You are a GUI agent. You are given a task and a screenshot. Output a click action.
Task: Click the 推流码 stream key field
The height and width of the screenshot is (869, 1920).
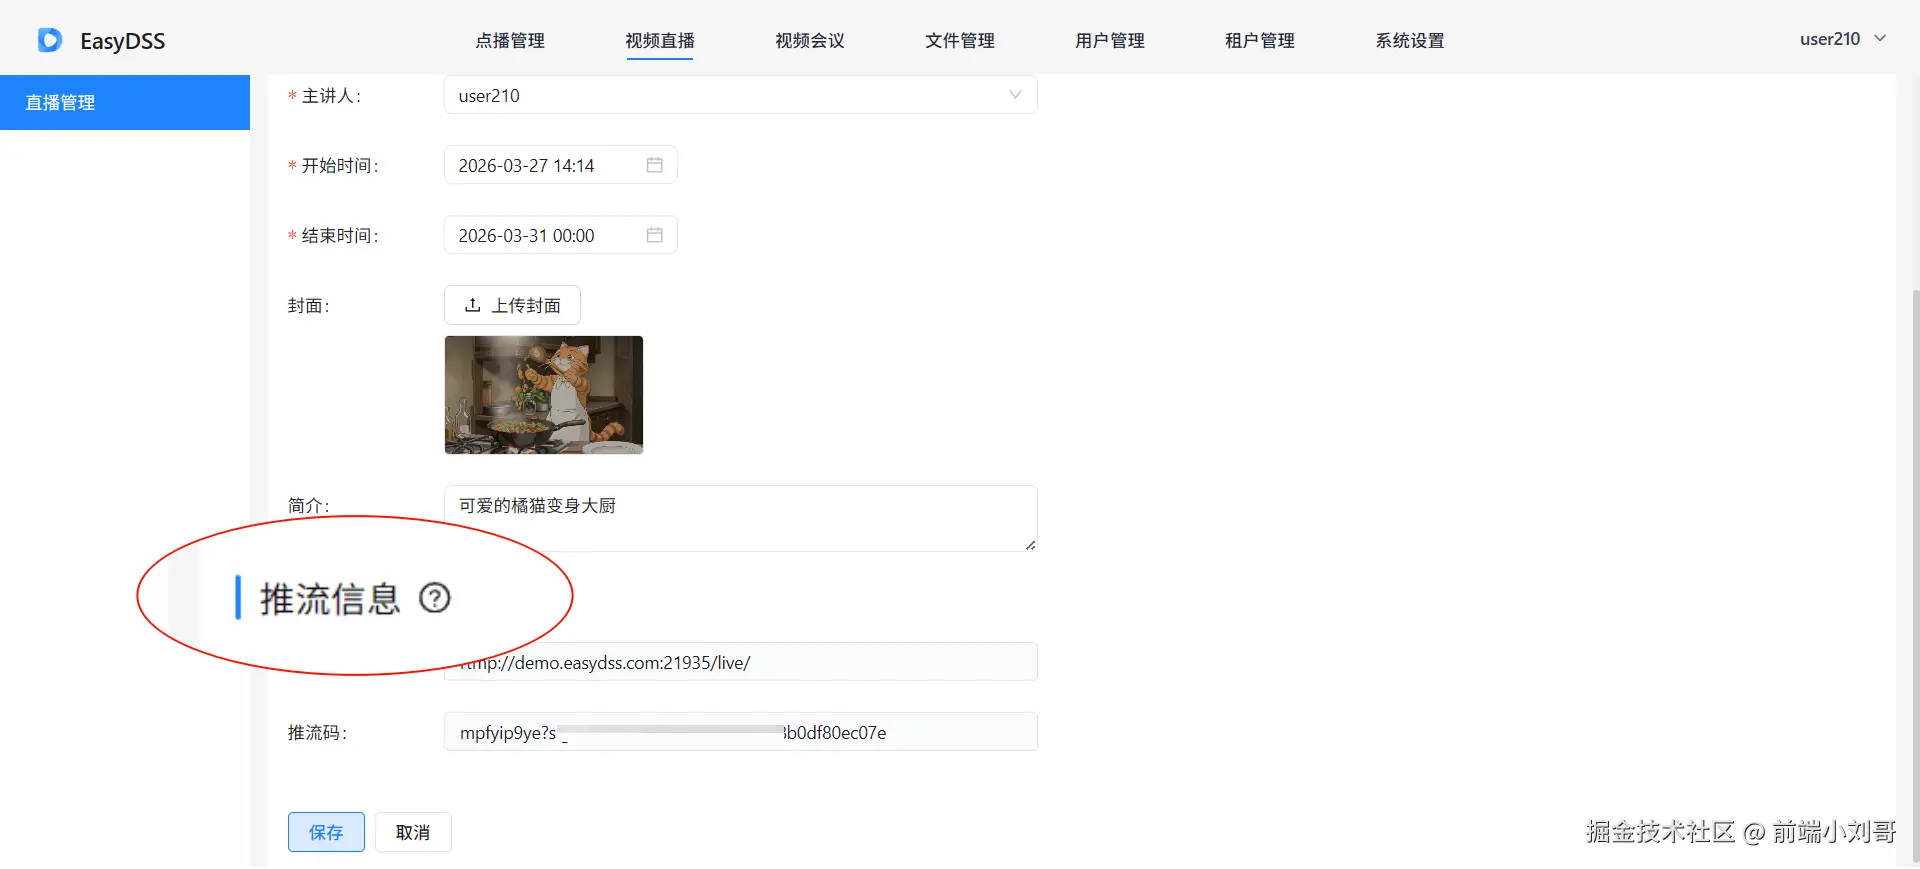pos(740,732)
